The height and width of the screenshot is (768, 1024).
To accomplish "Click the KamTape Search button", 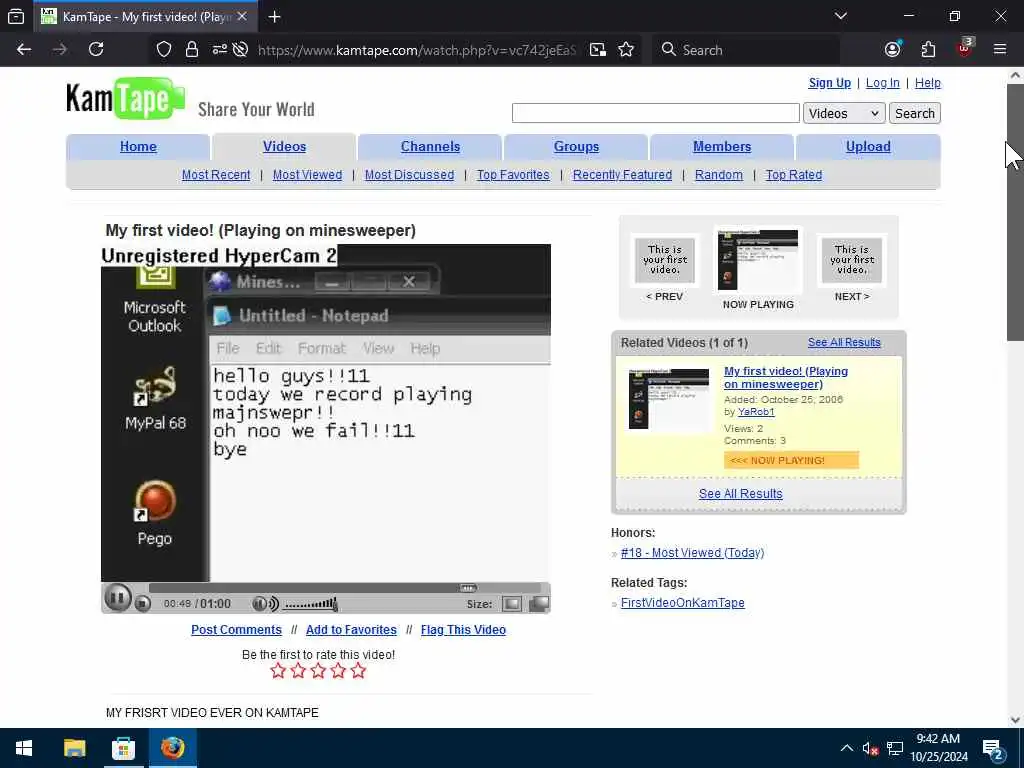I will coord(914,114).
